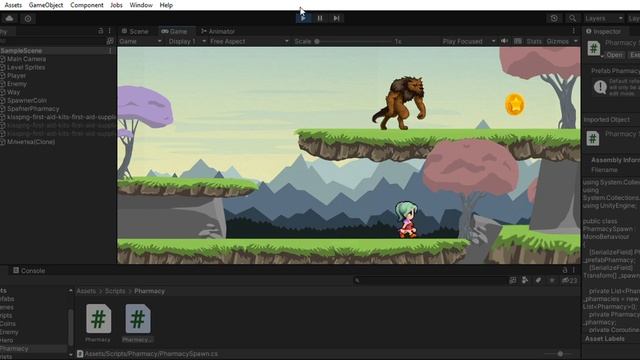Select Level Sprites in the Hierarchy
Image resolution: width=640 pixels, height=360 pixels.
26,67
